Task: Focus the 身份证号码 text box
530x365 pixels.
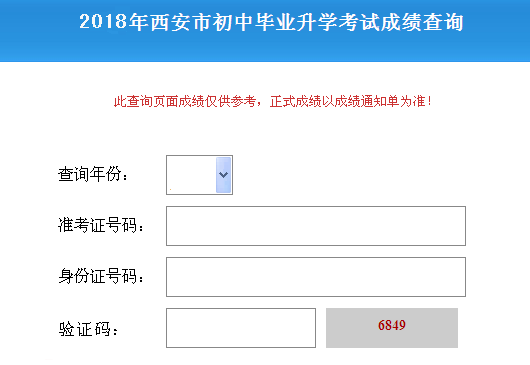Action: point(316,277)
